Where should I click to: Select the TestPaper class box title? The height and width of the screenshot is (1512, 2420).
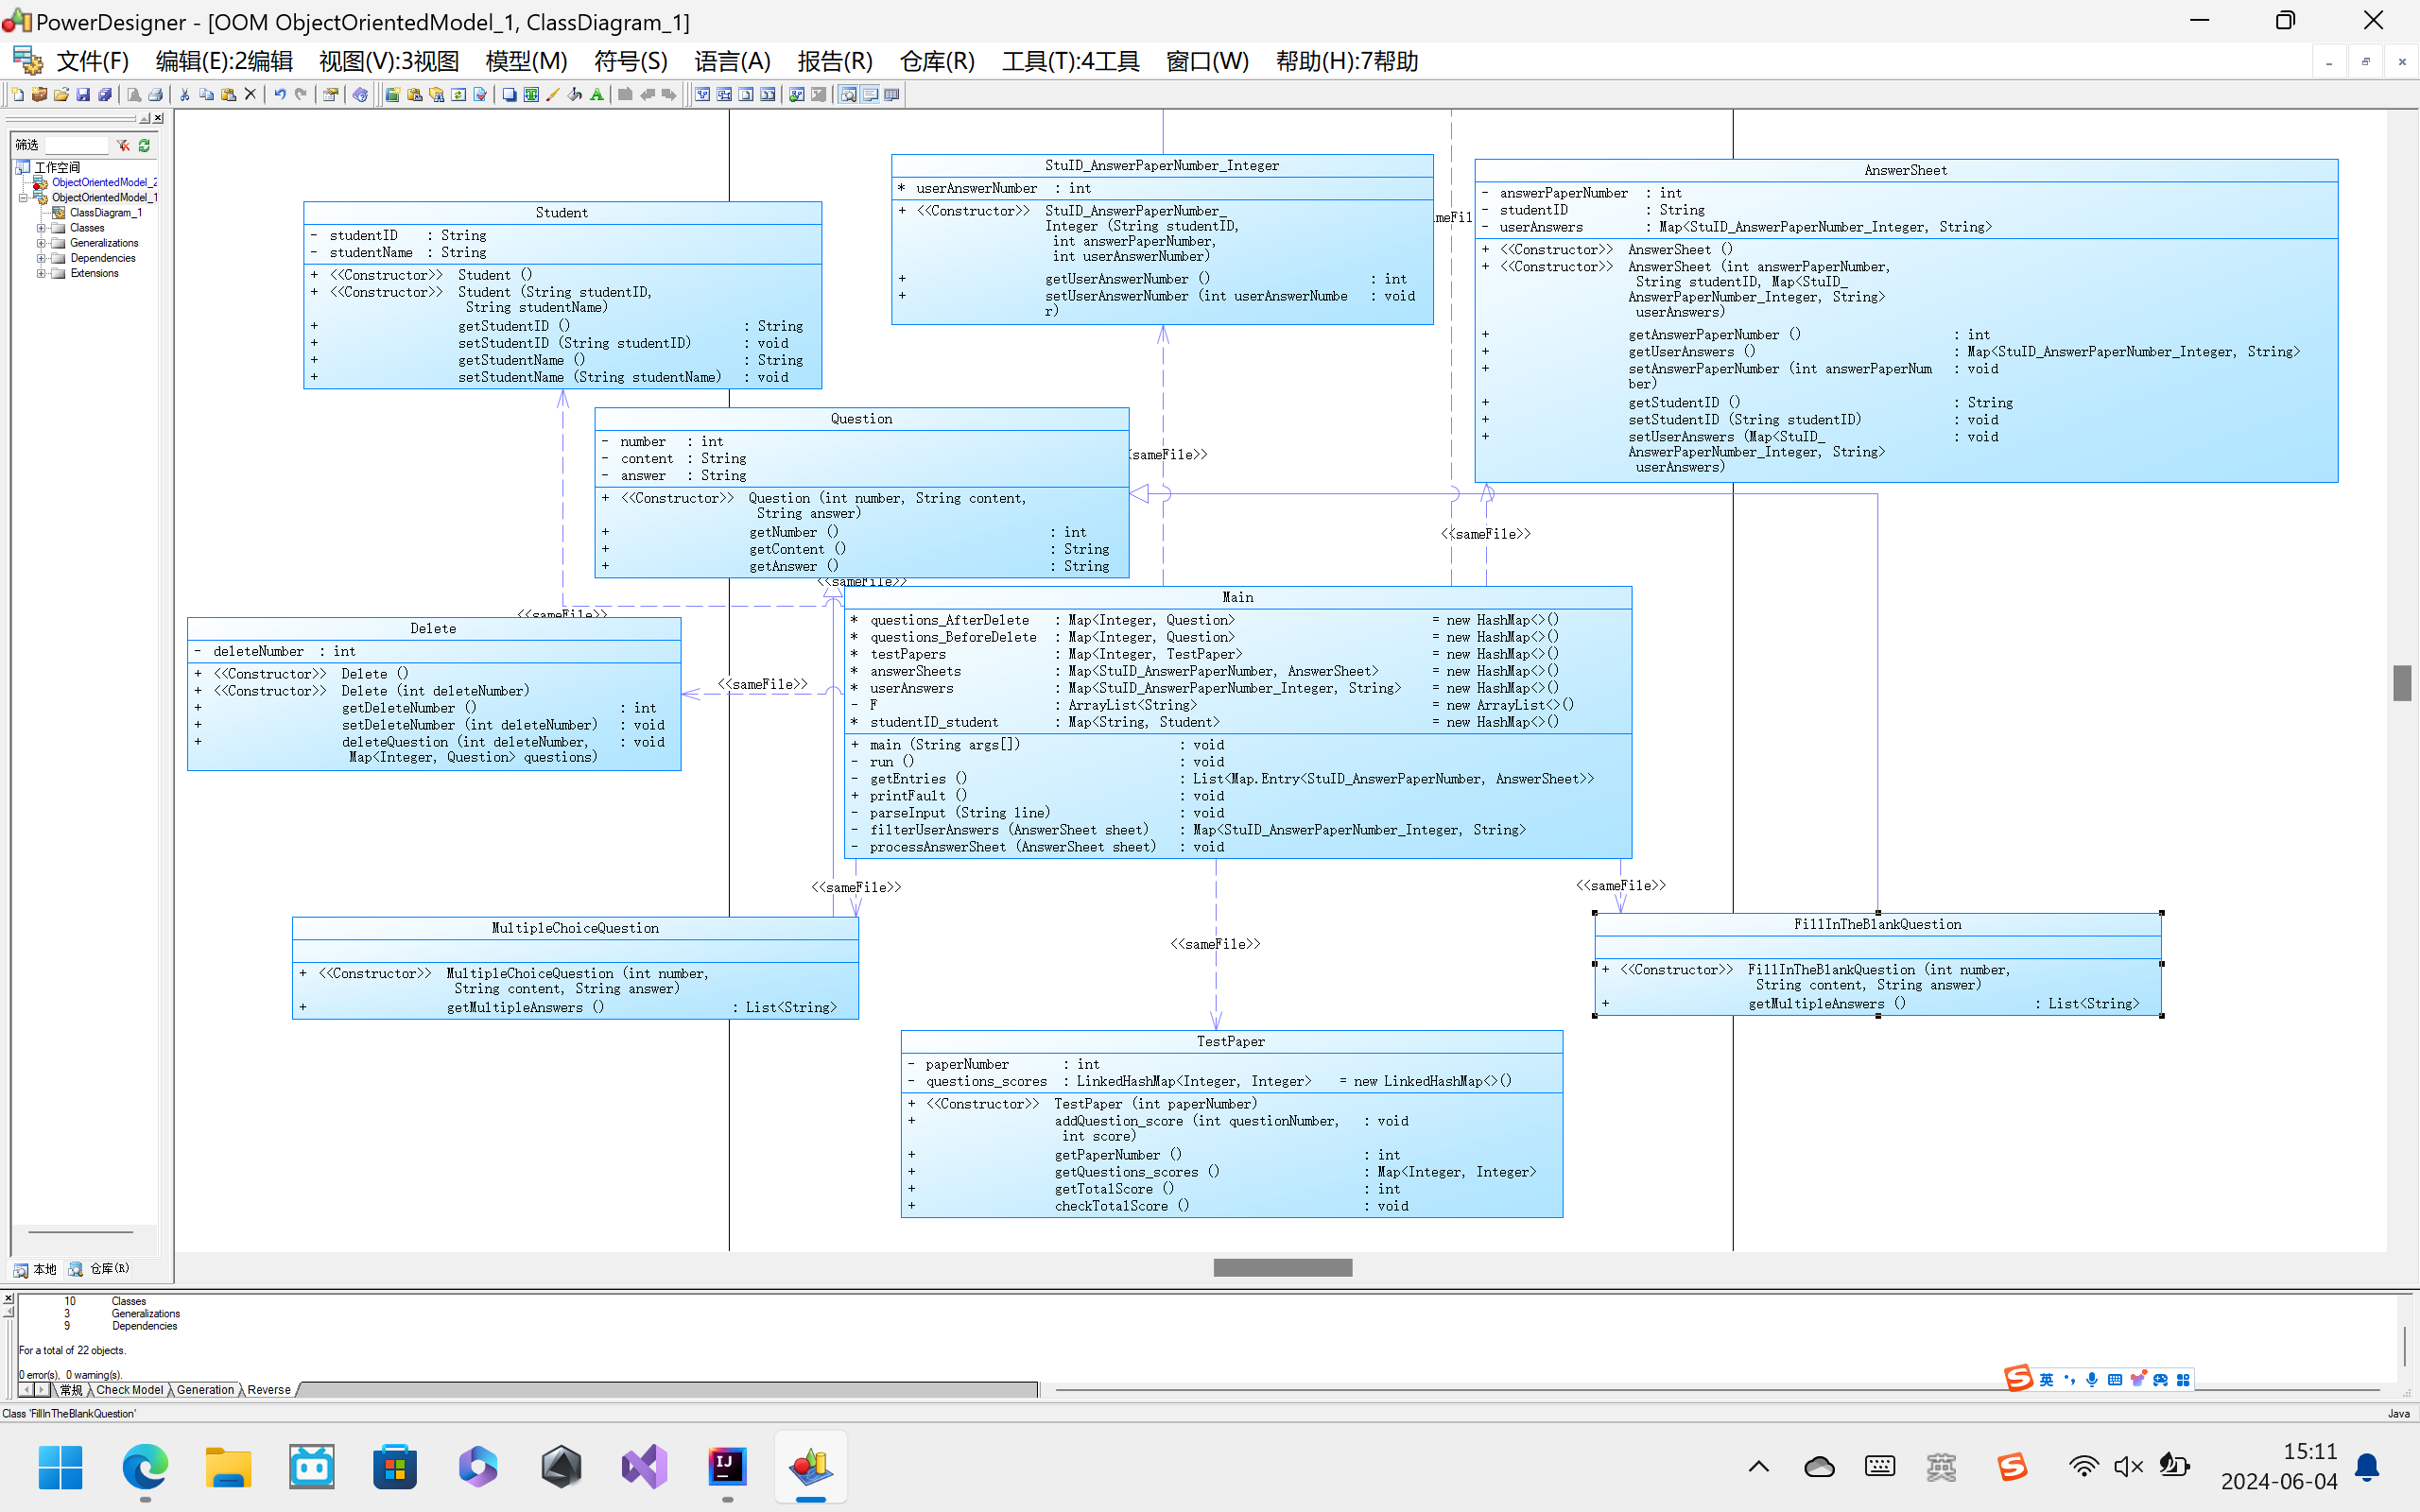tap(1231, 1042)
